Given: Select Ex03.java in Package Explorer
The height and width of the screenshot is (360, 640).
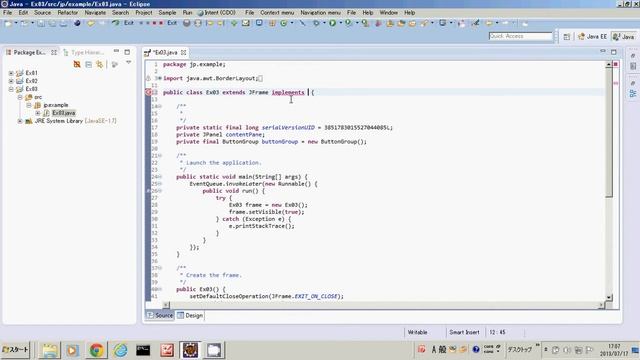Looking at the screenshot, I should [64, 113].
